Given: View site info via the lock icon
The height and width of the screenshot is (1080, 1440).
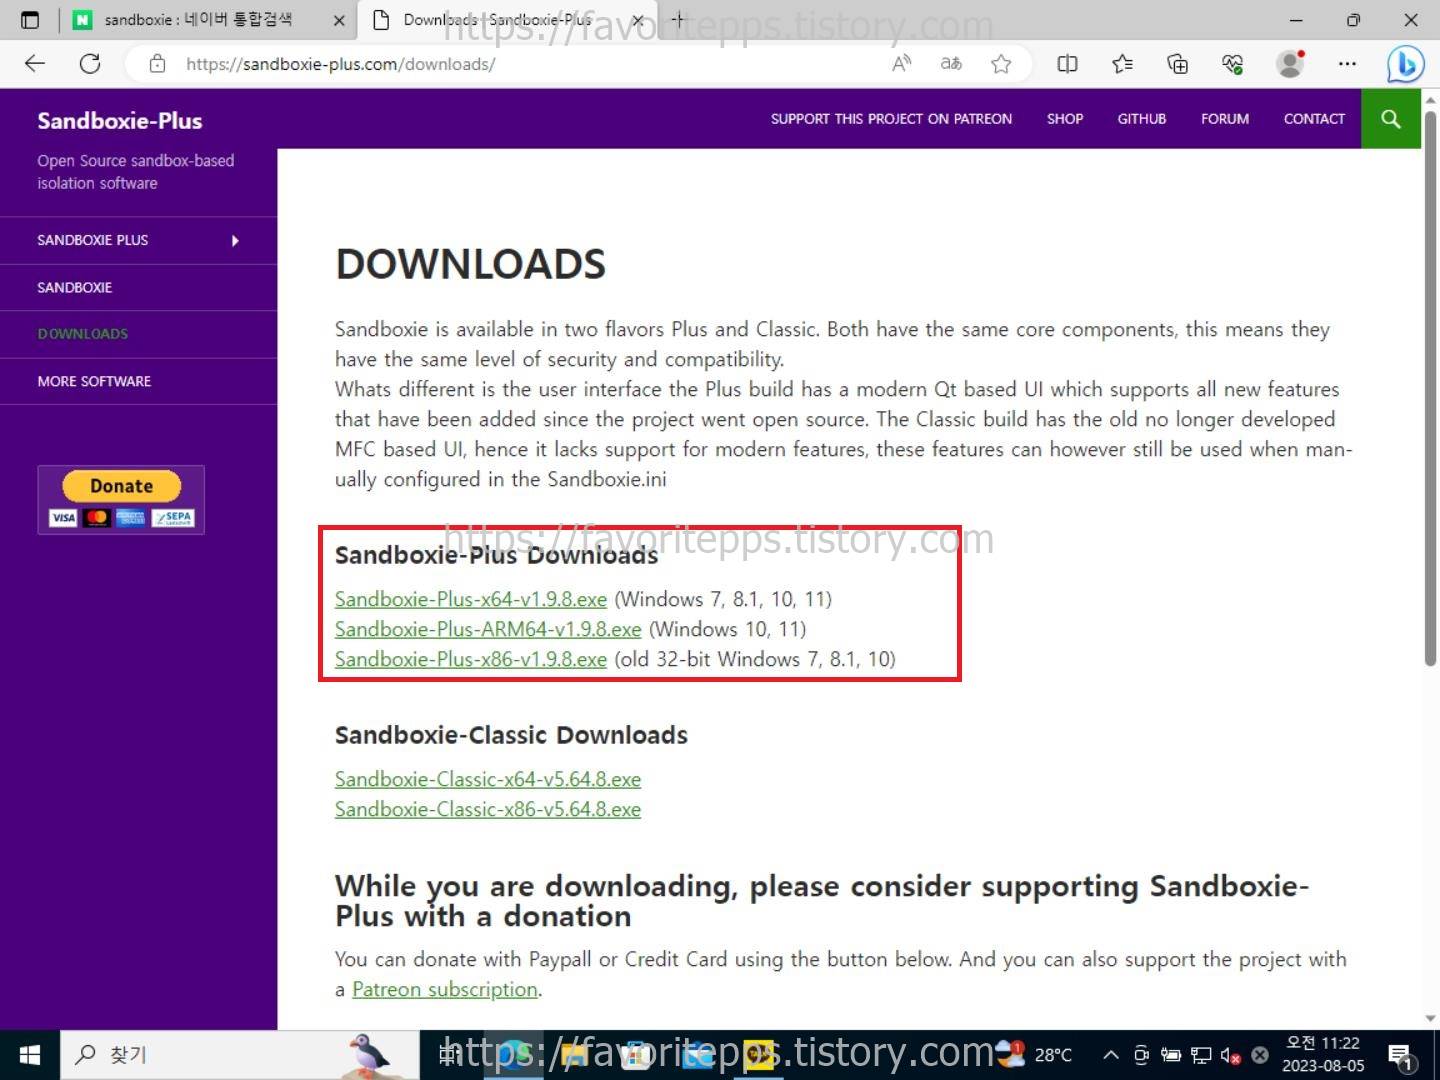Looking at the screenshot, I should (157, 64).
